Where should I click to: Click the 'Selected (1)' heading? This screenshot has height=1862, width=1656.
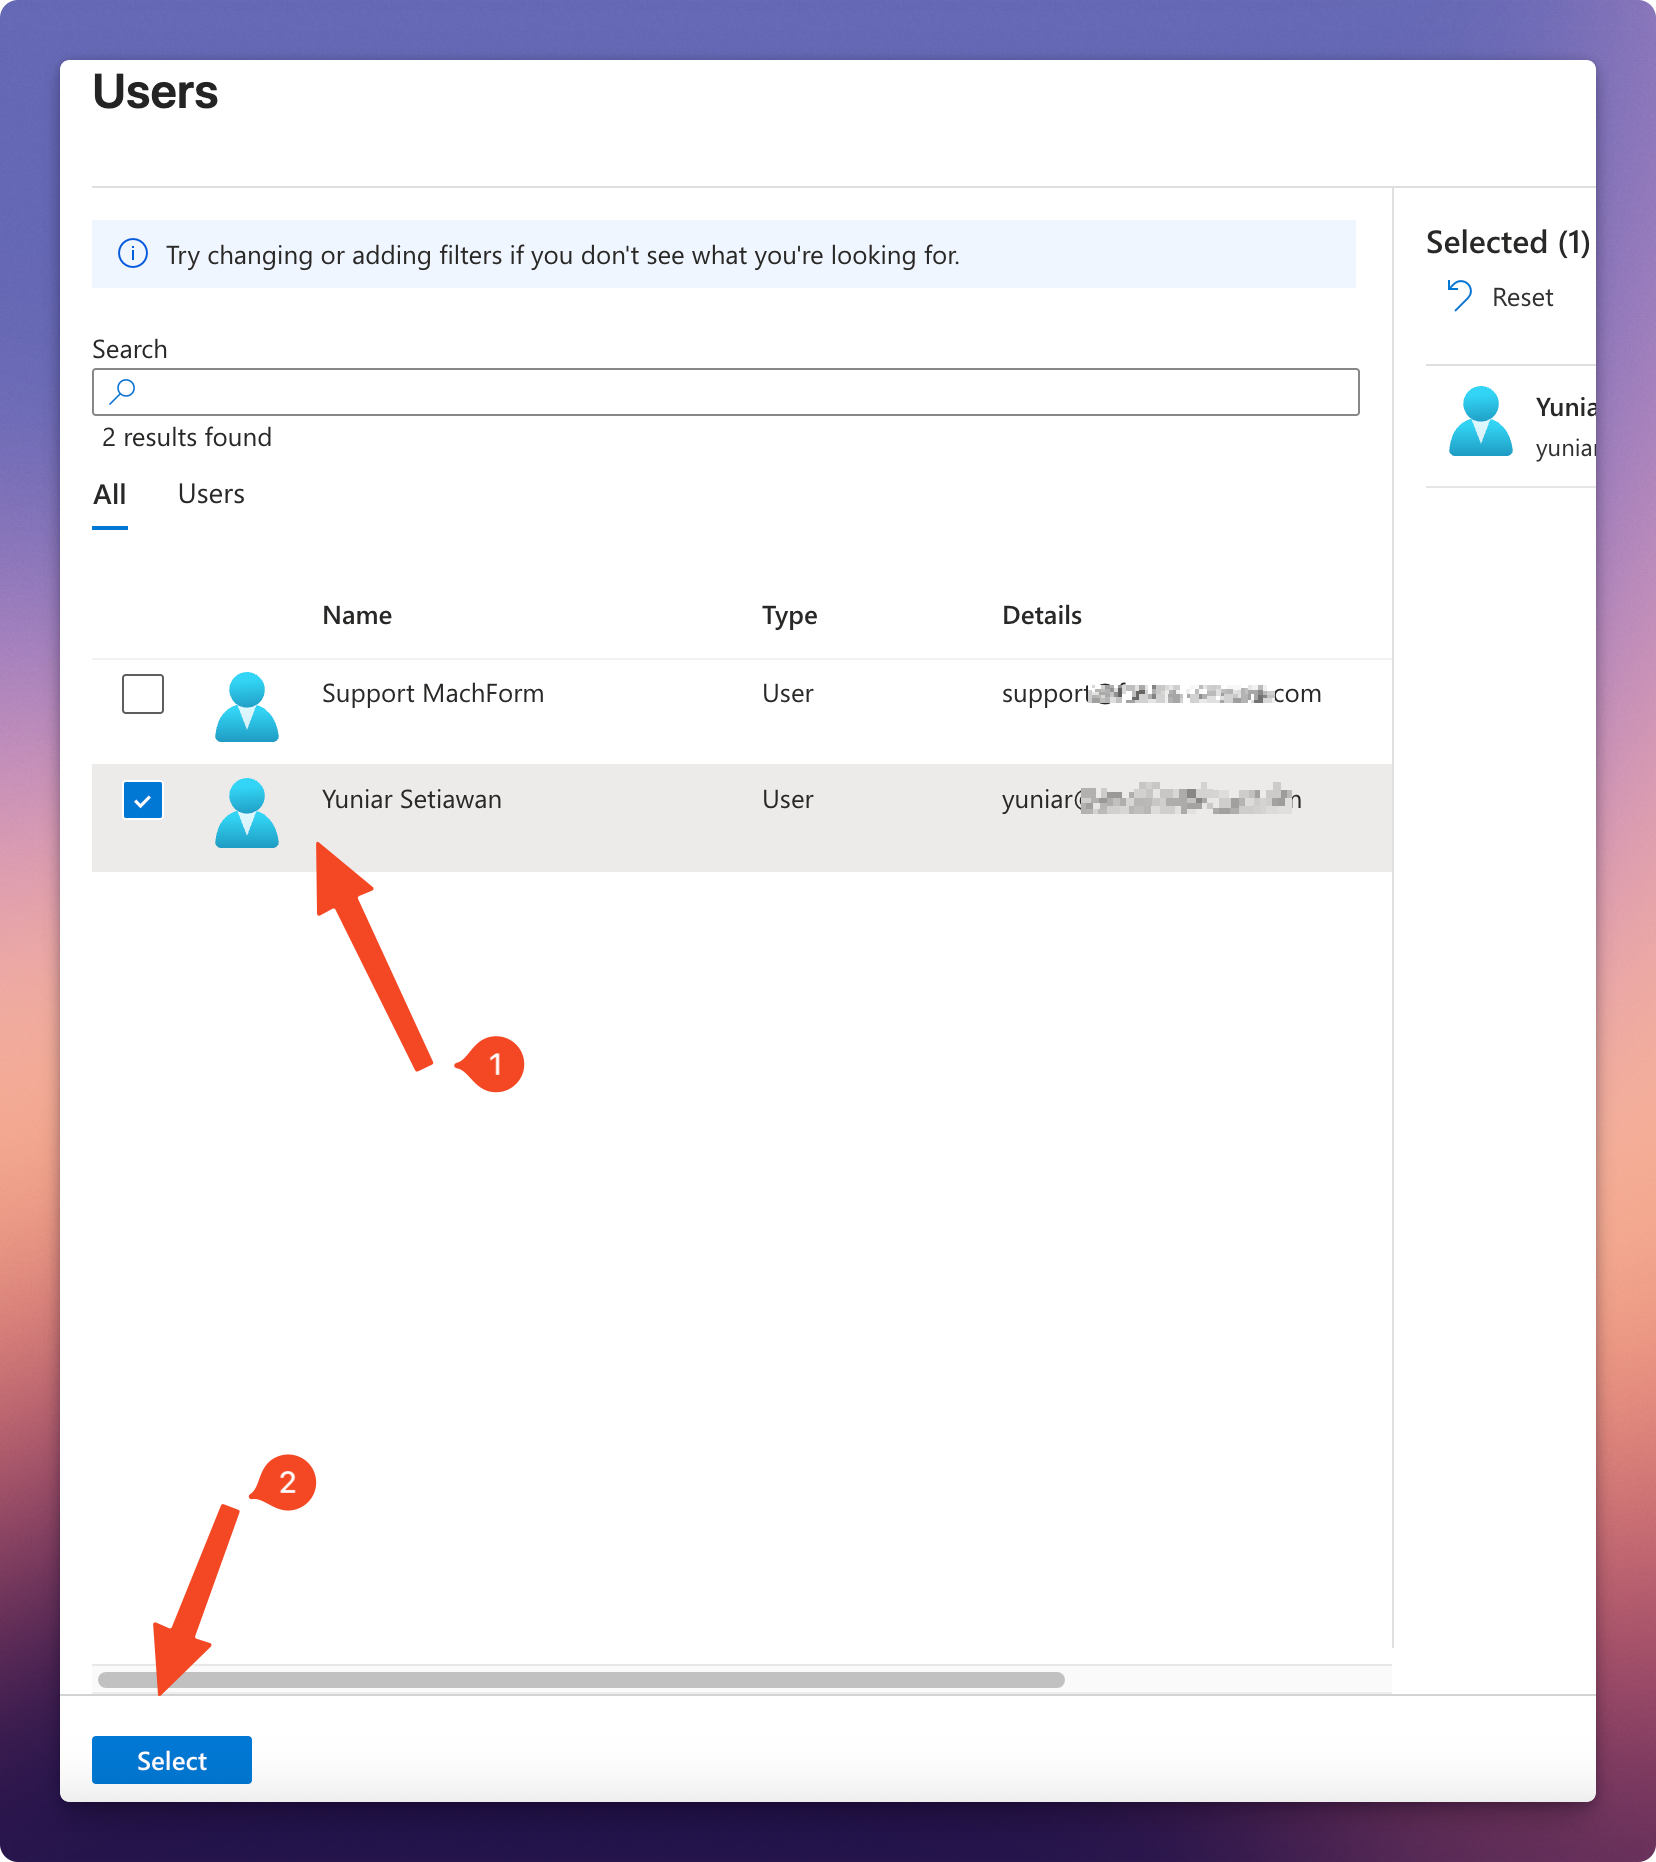pos(1508,243)
